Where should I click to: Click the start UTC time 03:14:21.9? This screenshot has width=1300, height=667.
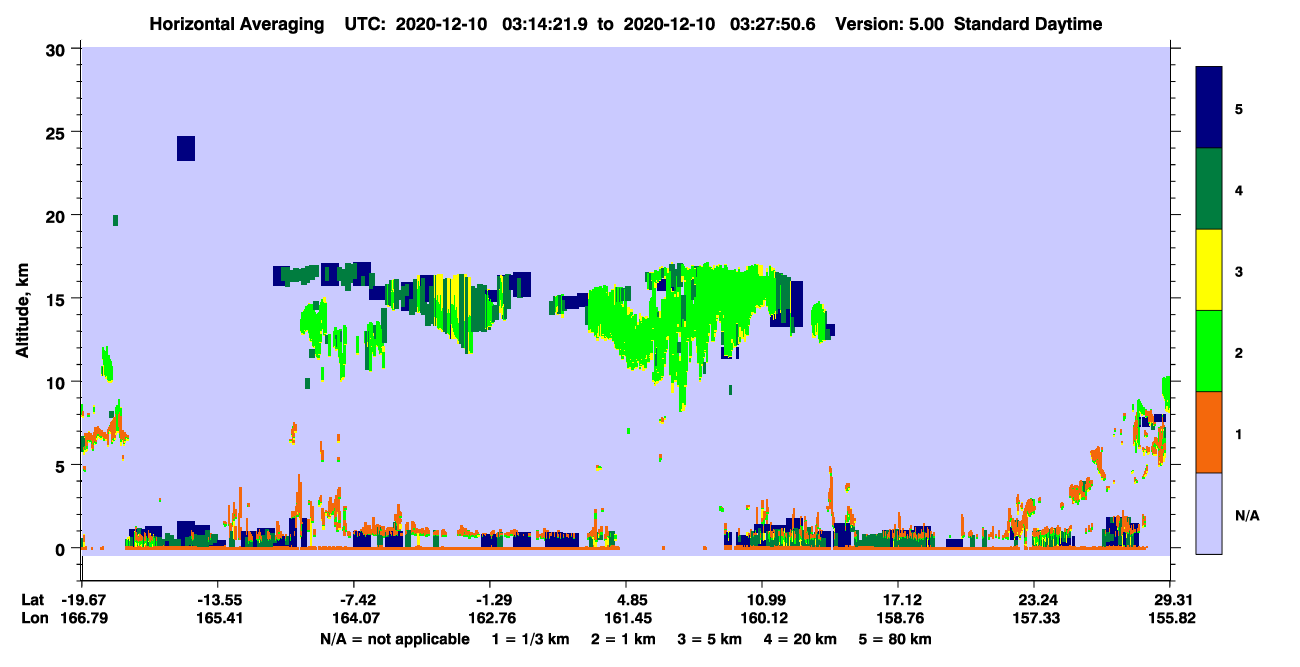pos(542,24)
